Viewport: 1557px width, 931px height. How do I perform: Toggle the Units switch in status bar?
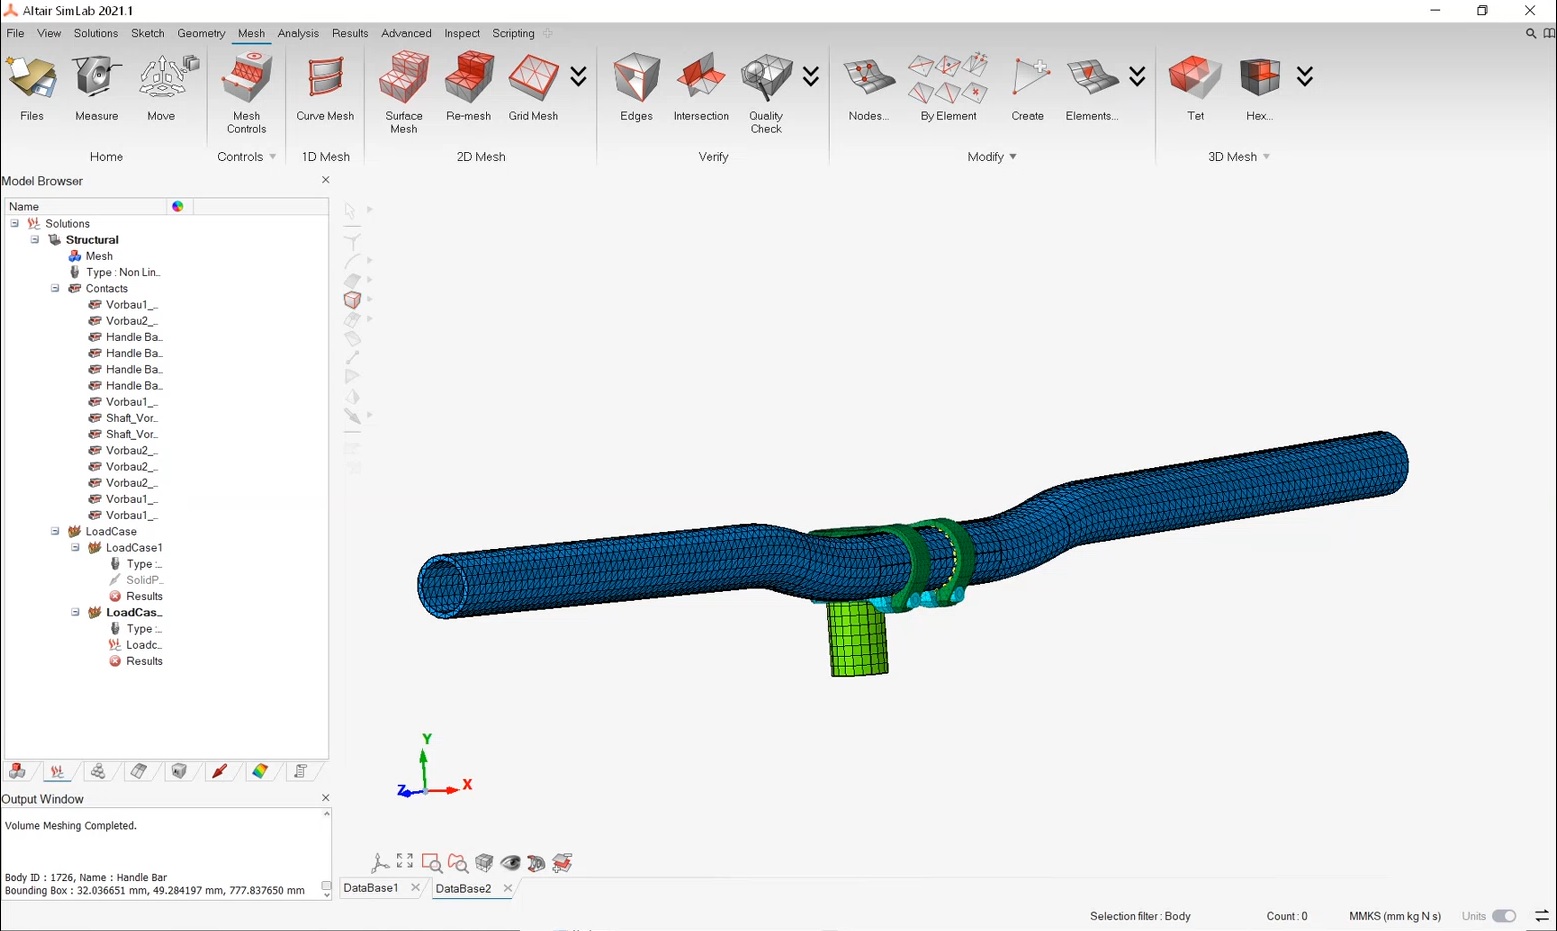1503,916
